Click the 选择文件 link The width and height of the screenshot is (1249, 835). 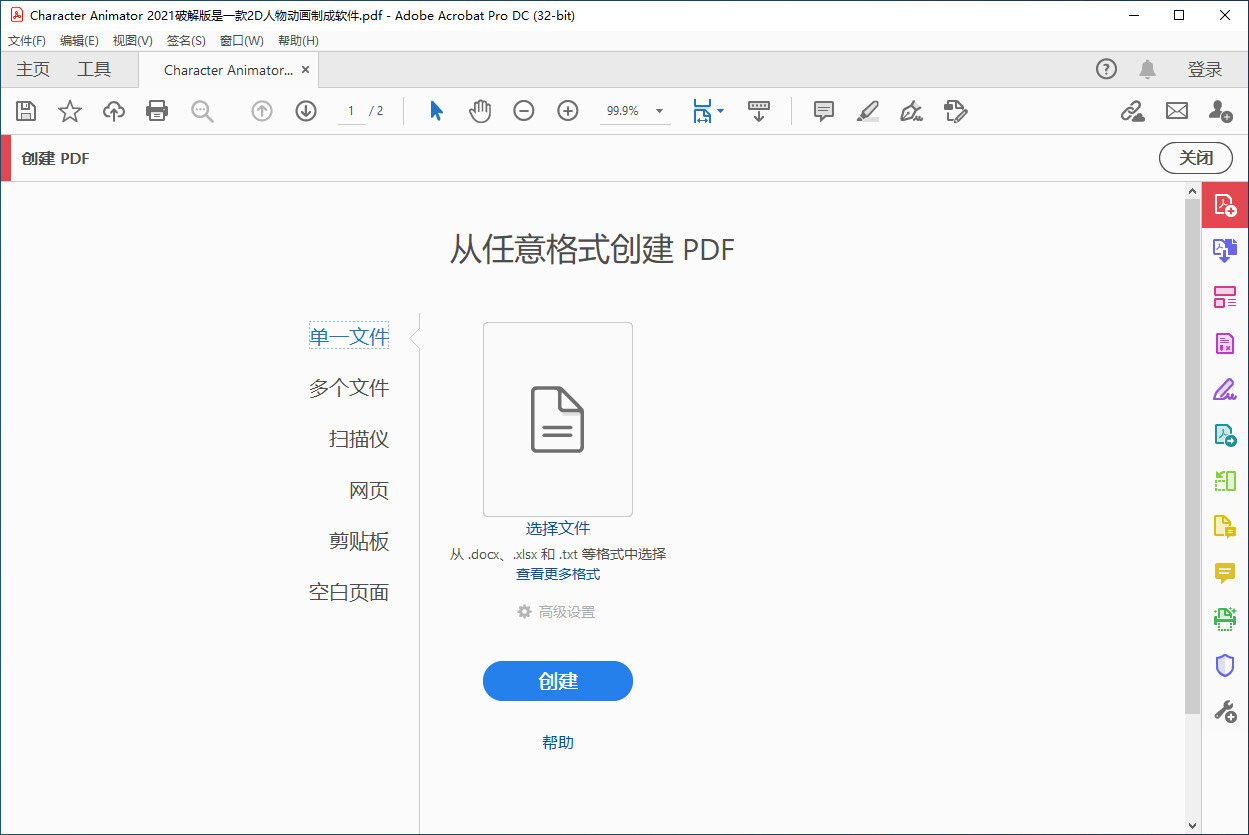[558, 529]
